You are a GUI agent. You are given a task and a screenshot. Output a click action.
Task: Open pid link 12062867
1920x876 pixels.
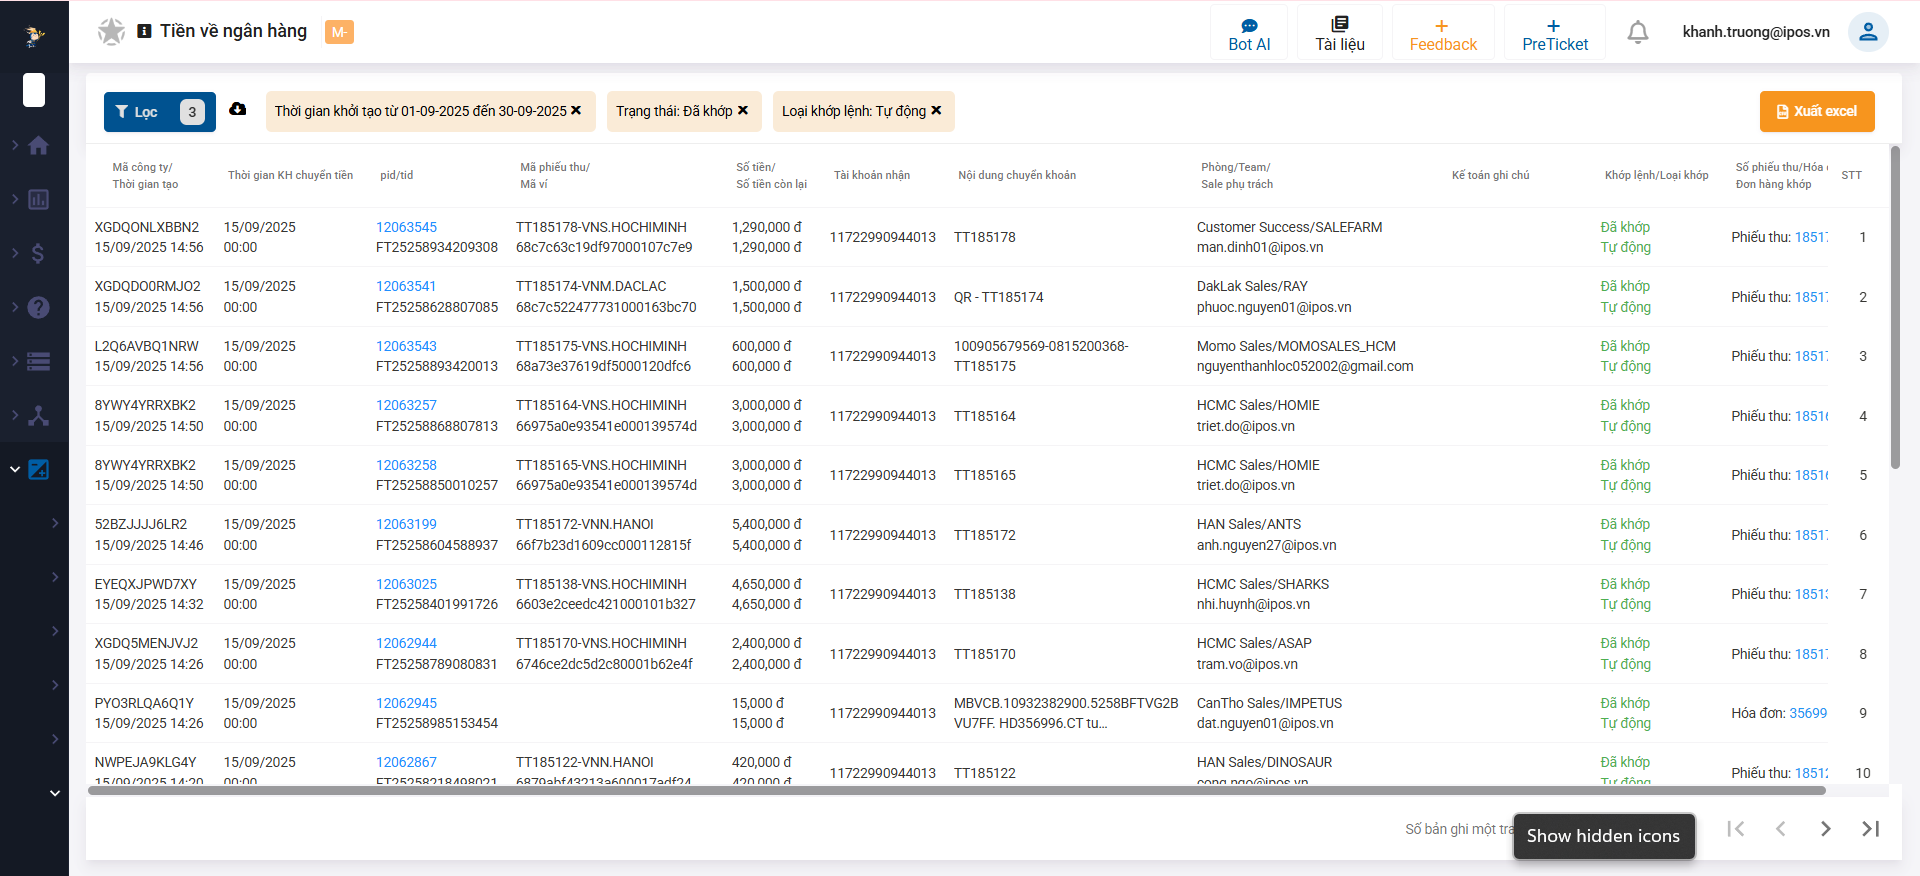pyautogui.click(x=406, y=763)
